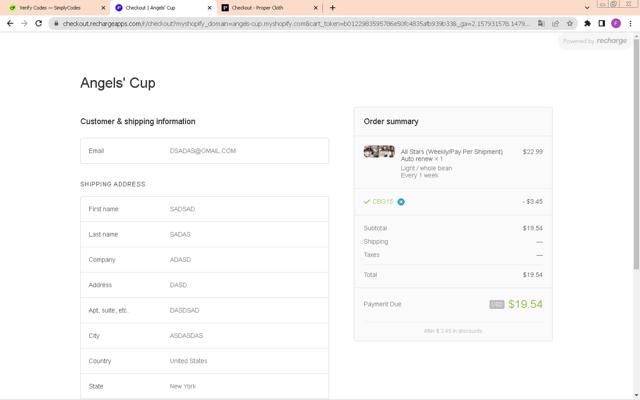Click the Last name field
640x400 pixels.
coord(204,234)
